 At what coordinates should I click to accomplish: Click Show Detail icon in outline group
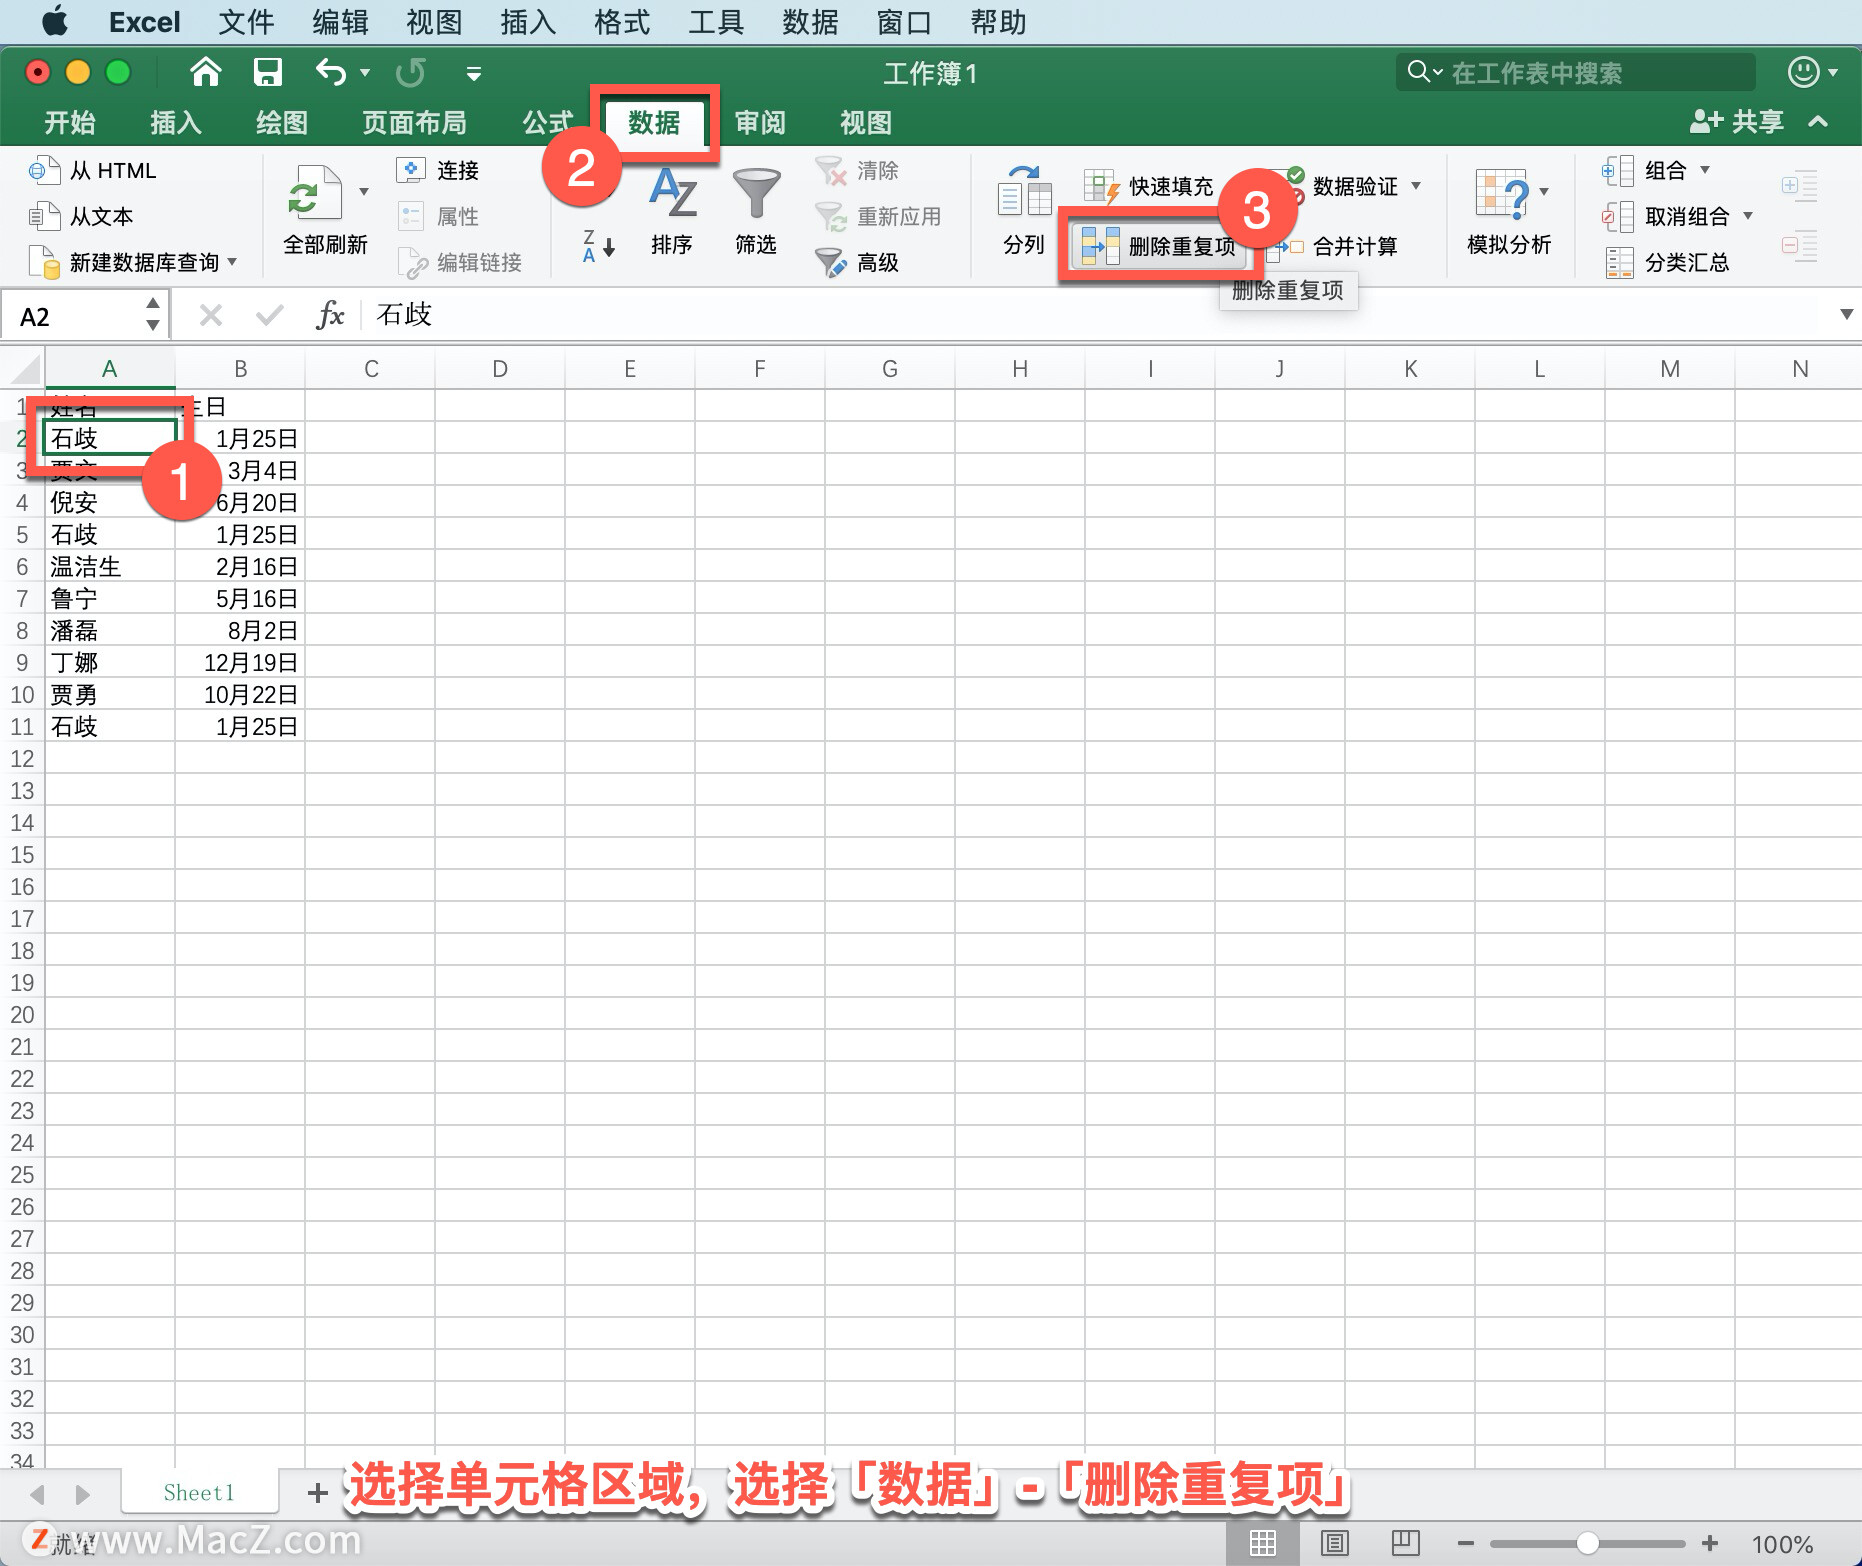point(1799,186)
